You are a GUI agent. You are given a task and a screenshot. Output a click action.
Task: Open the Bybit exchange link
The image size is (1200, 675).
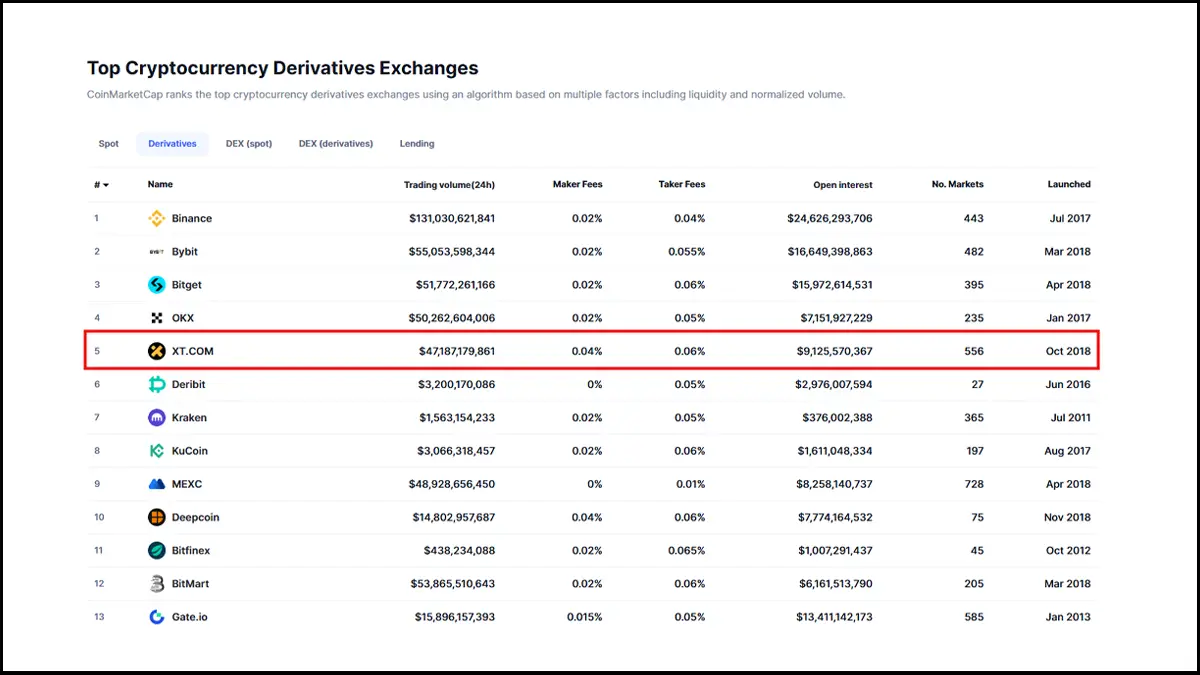(x=185, y=252)
